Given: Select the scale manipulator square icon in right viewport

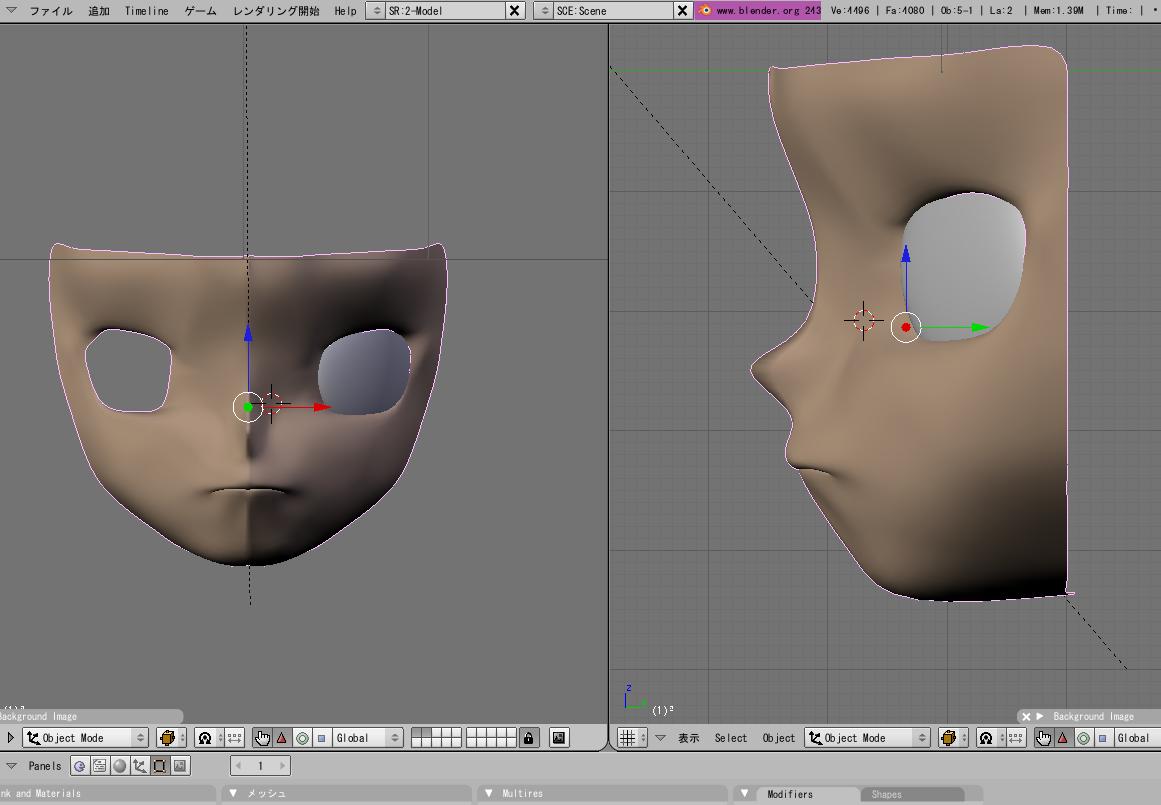Looking at the screenshot, I should [1103, 738].
